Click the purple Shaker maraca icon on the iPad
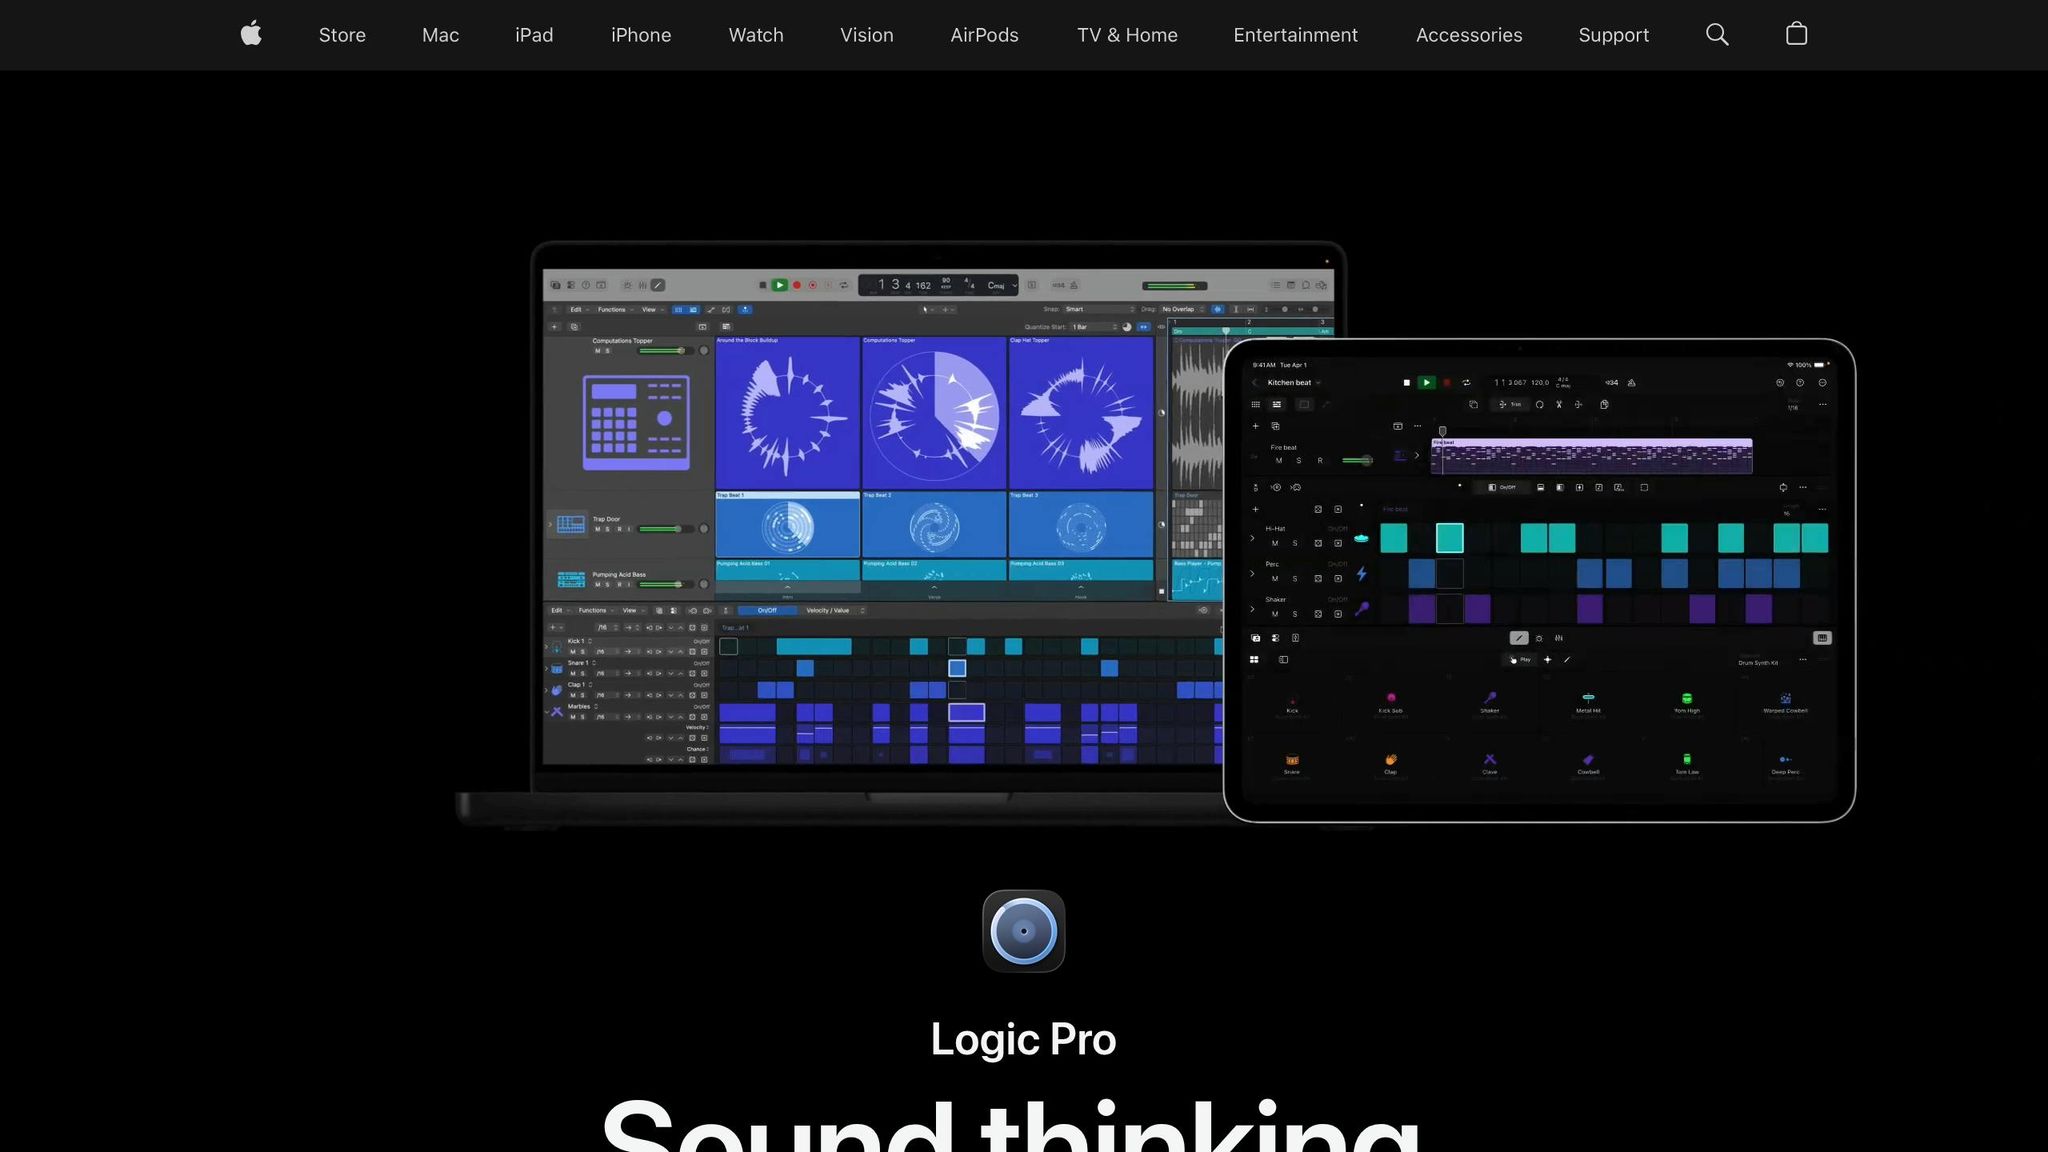2048x1152 pixels. point(1361,608)
